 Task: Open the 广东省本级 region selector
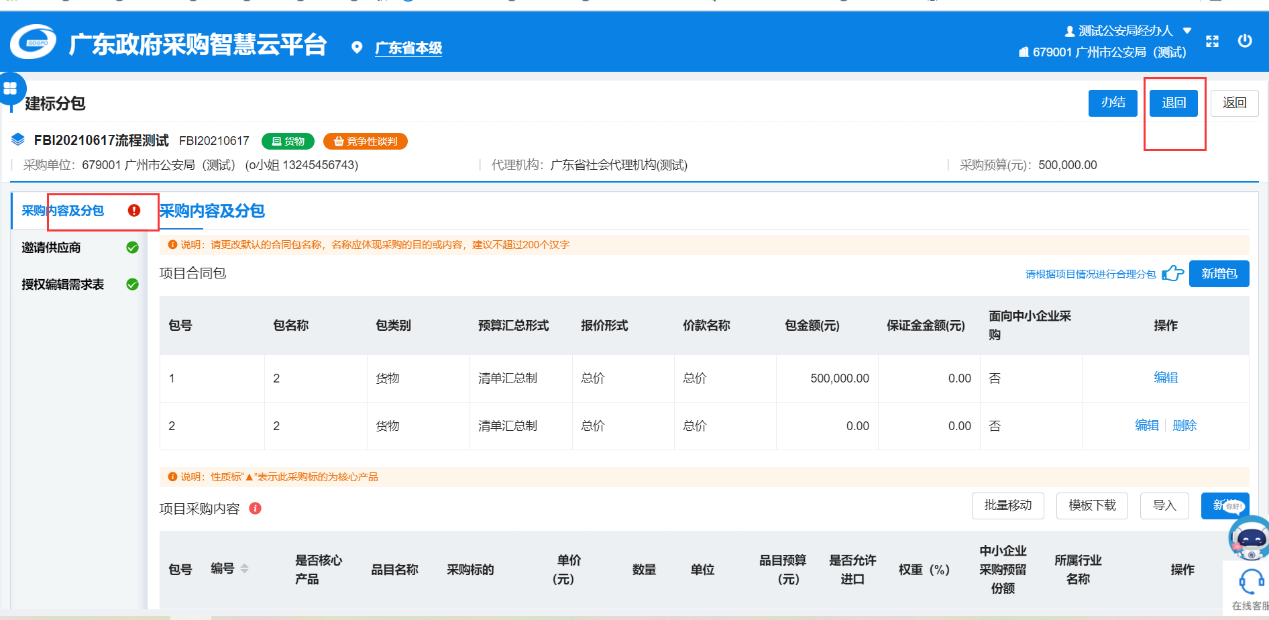point(408,48)
